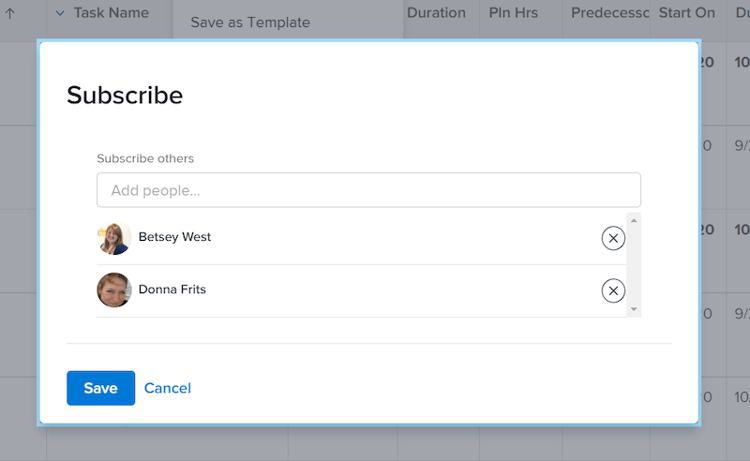Collapse the Task Name column chevron

[59, 14]
